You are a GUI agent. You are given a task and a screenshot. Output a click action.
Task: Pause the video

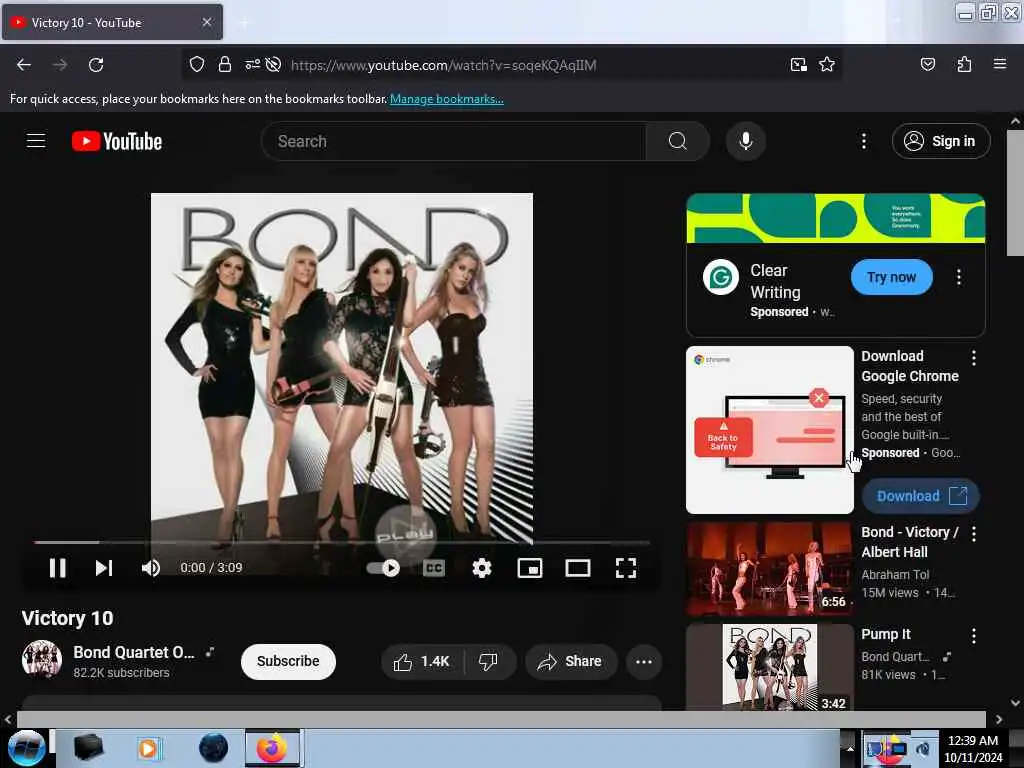click(57, 568)
